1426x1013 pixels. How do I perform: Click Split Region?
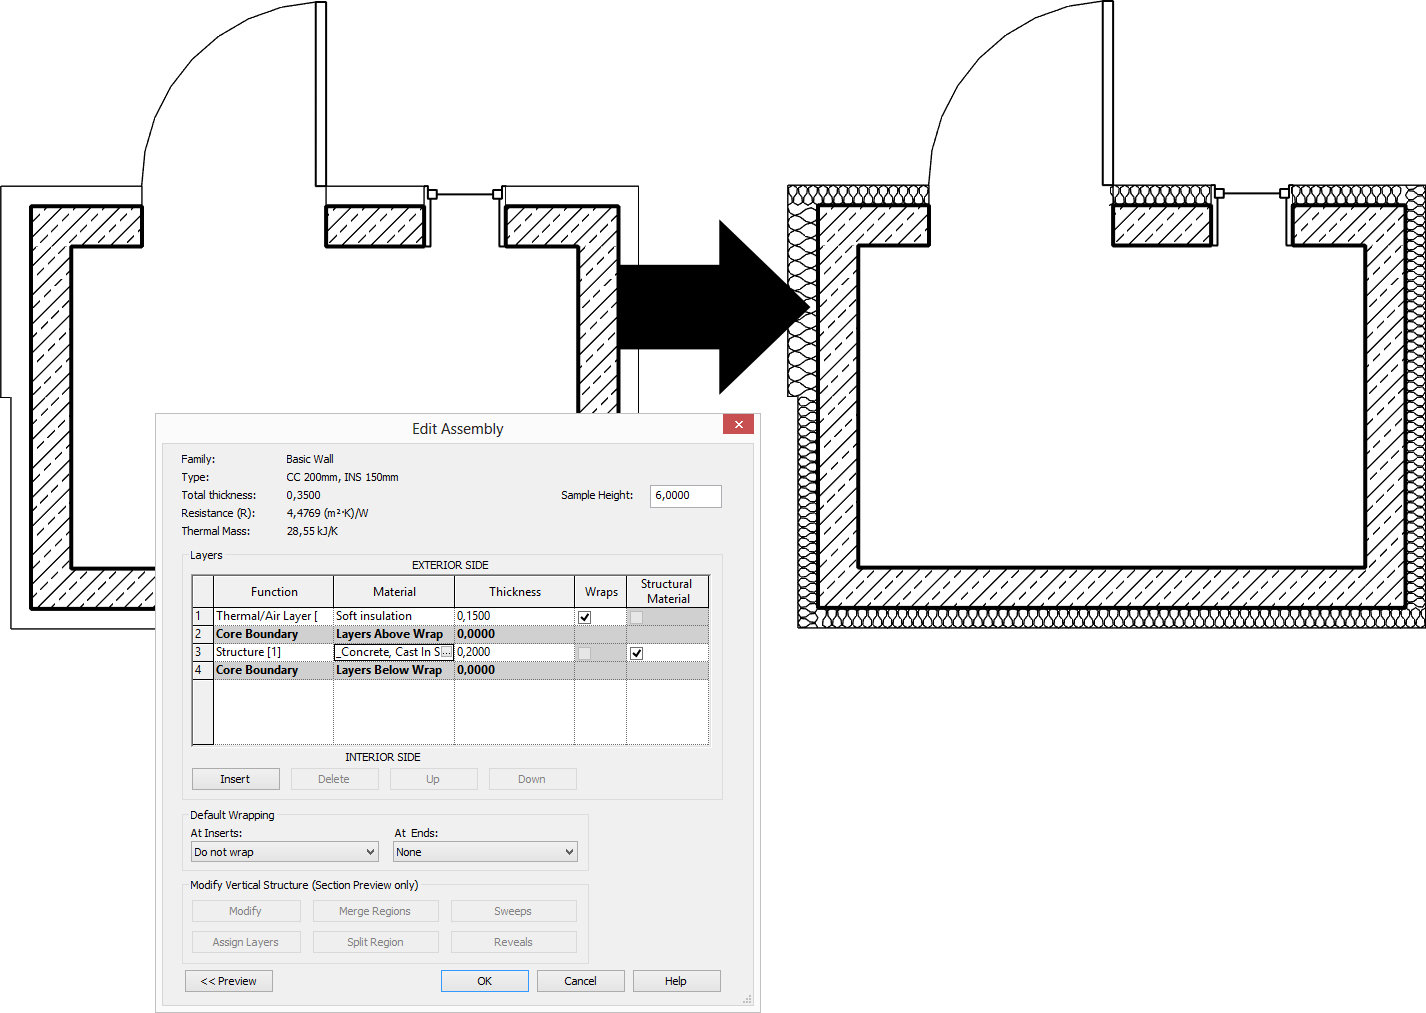point(375,941)
